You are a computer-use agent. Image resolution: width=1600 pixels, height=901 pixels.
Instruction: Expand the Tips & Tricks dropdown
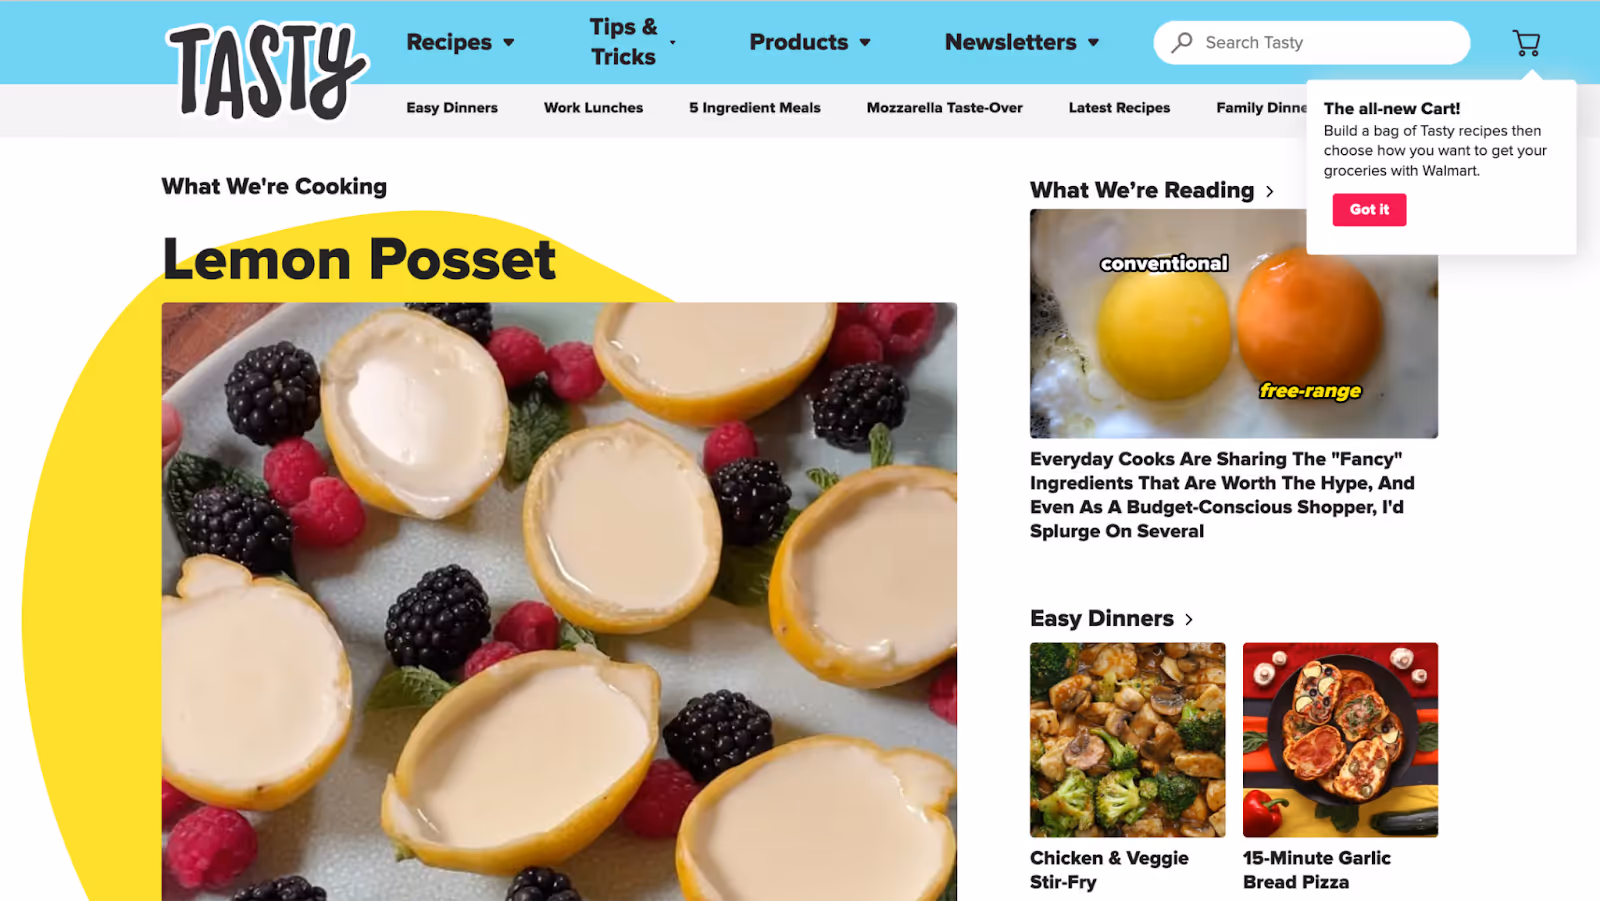click(632, 42)
